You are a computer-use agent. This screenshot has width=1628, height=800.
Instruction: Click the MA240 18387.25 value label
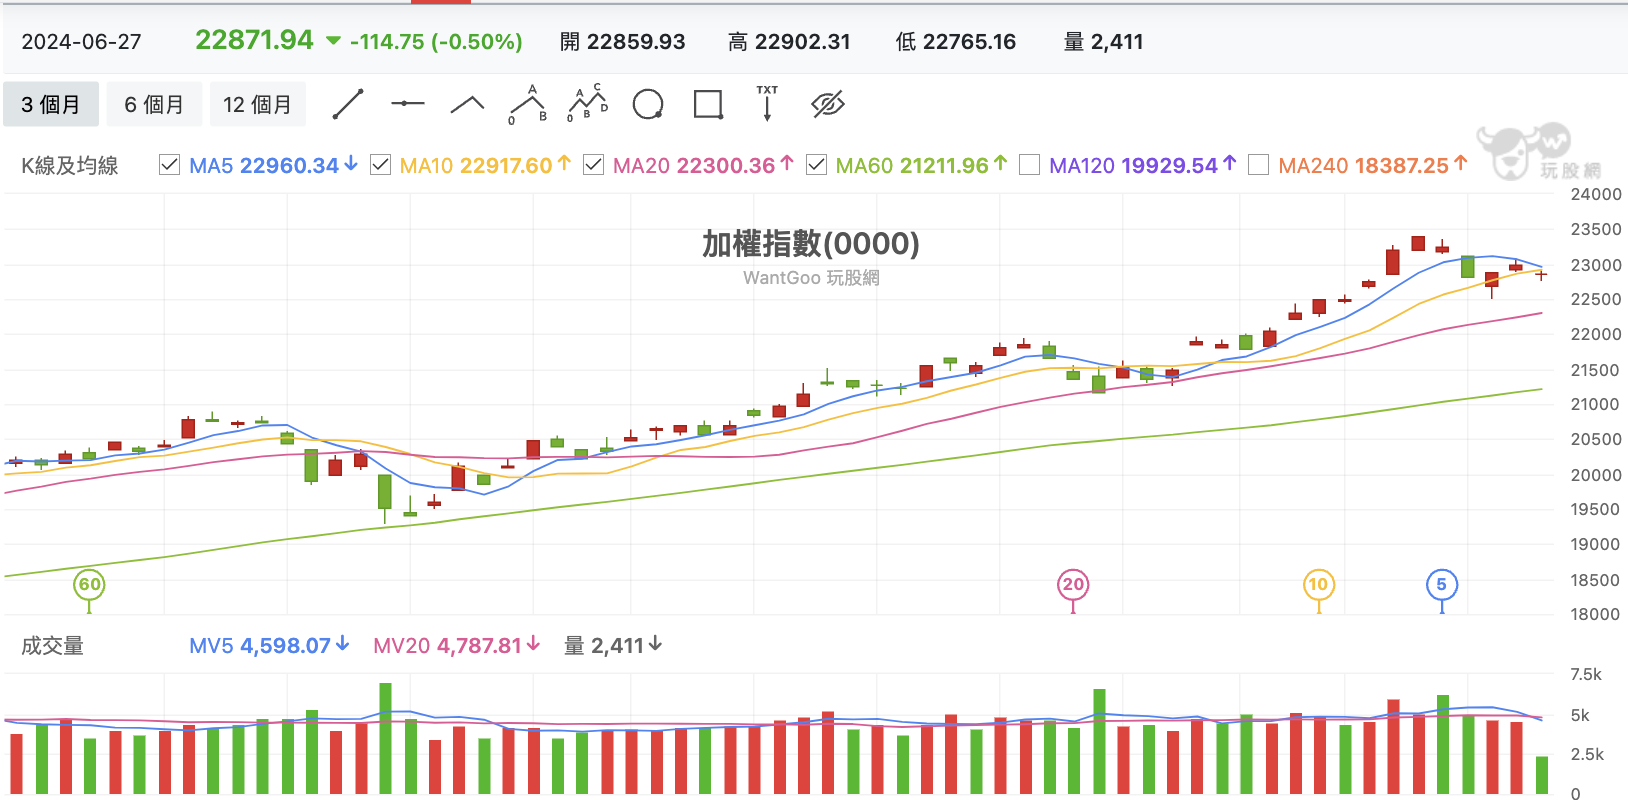click(x=1373, y=166)
